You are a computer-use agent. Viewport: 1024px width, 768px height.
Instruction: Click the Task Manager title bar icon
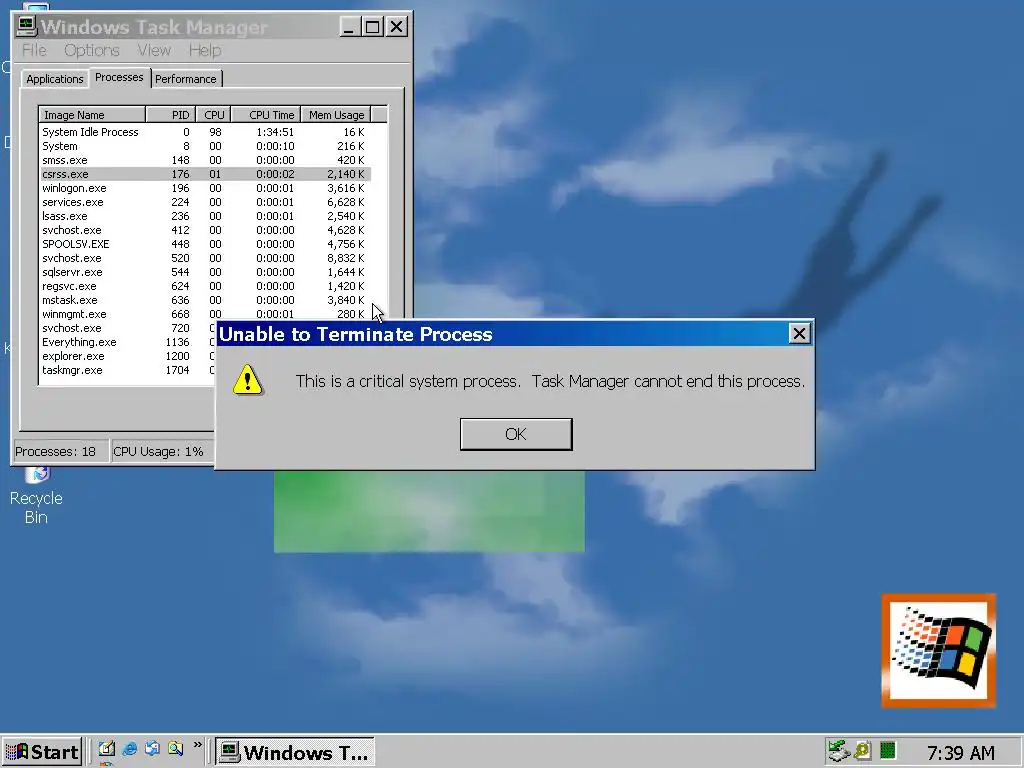pyautogui.click(x=26, y=26)
